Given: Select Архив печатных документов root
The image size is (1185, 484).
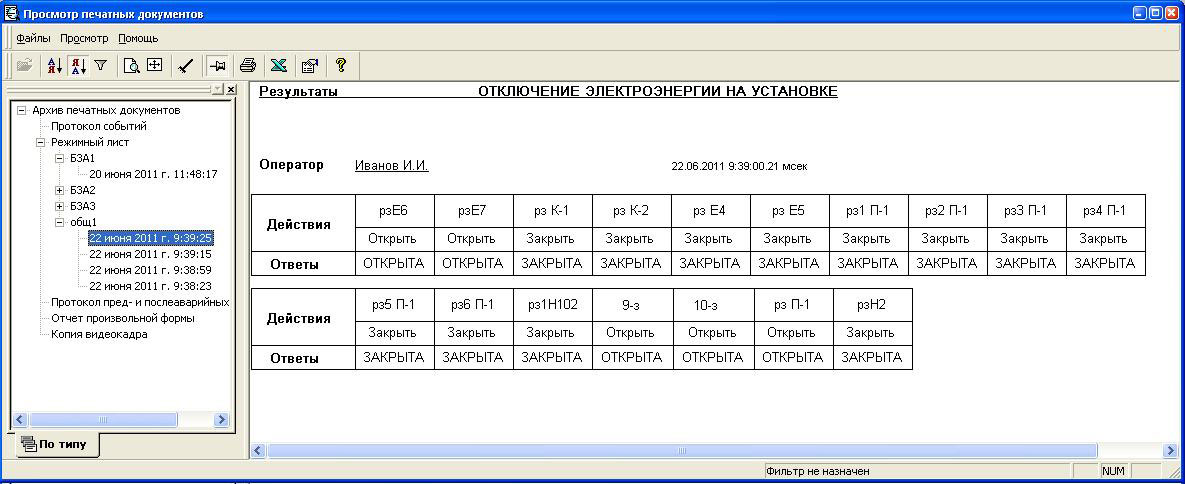Looking at the screenshot, I should (106, 110).
